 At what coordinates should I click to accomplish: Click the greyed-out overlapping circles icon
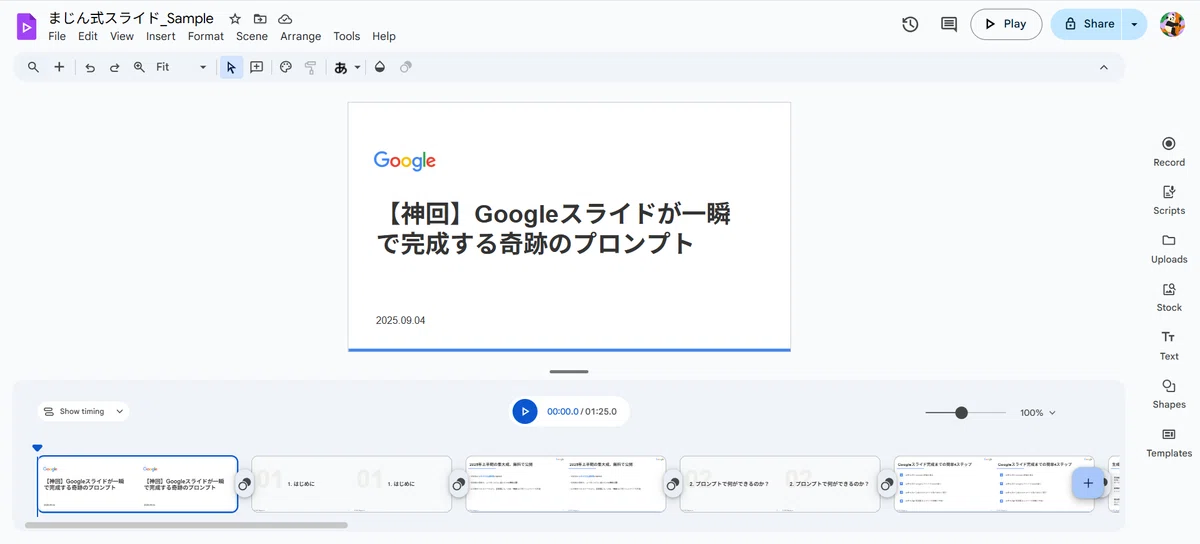pos(405,67)
